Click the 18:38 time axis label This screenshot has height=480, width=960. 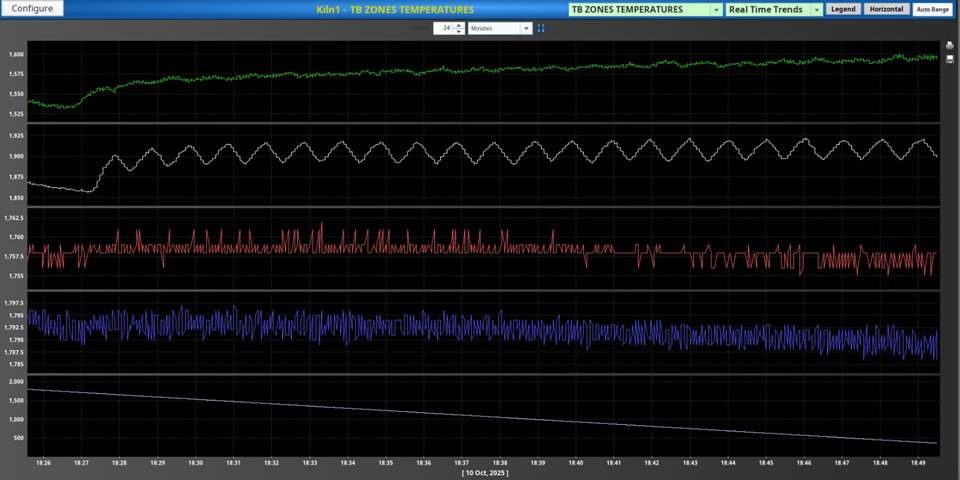pos(500,463)
